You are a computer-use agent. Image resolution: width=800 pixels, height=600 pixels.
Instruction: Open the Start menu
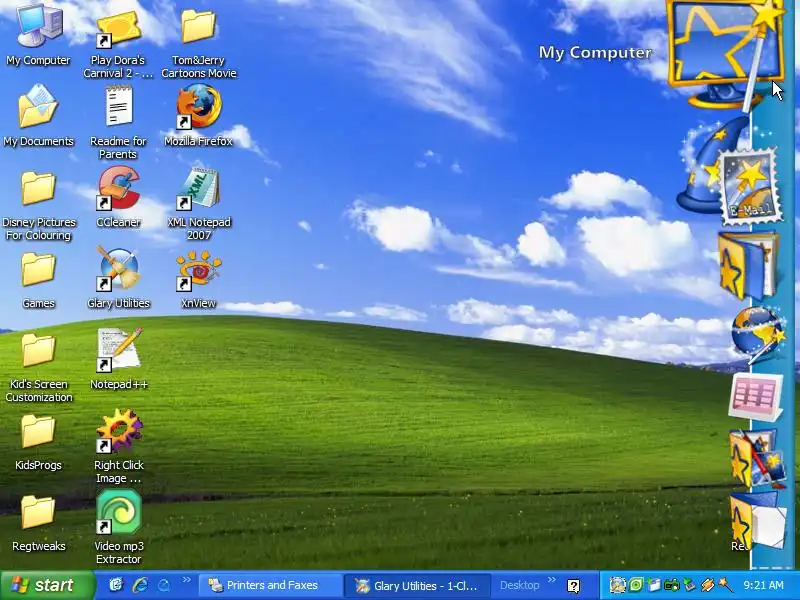pyautogui.click(x=46, y=585)
